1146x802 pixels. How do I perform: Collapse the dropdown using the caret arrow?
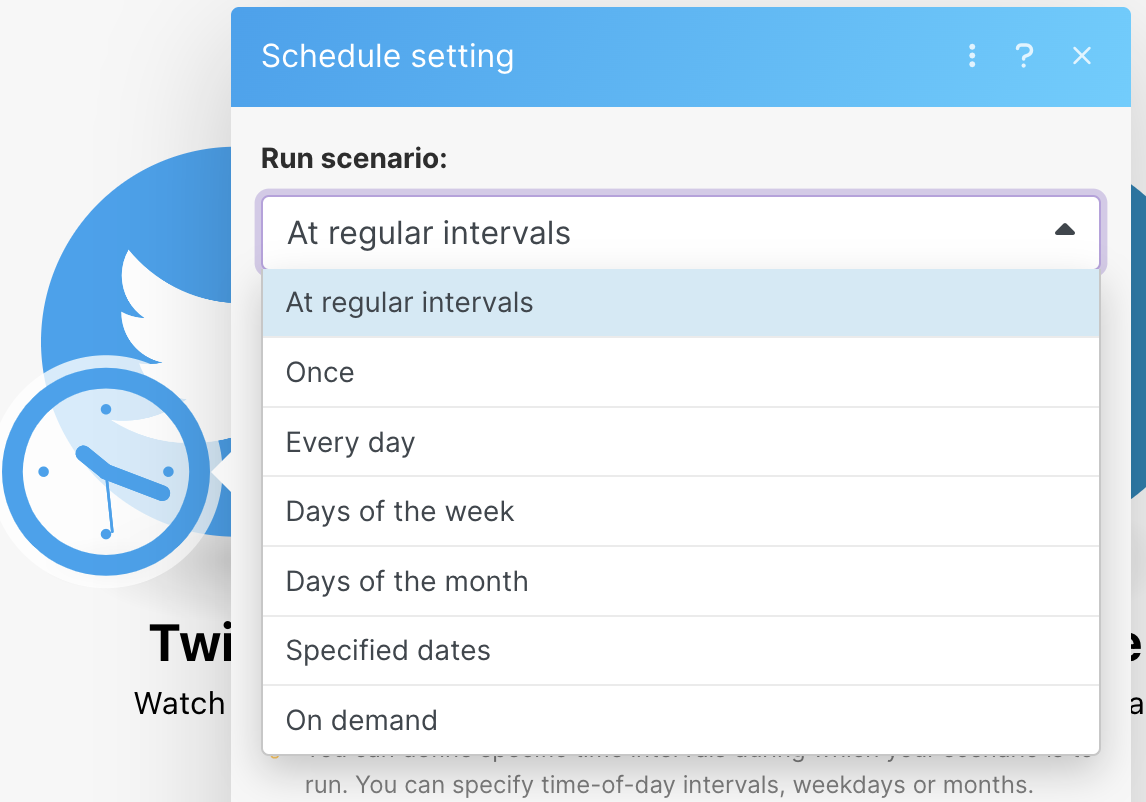click(1065, 231)
